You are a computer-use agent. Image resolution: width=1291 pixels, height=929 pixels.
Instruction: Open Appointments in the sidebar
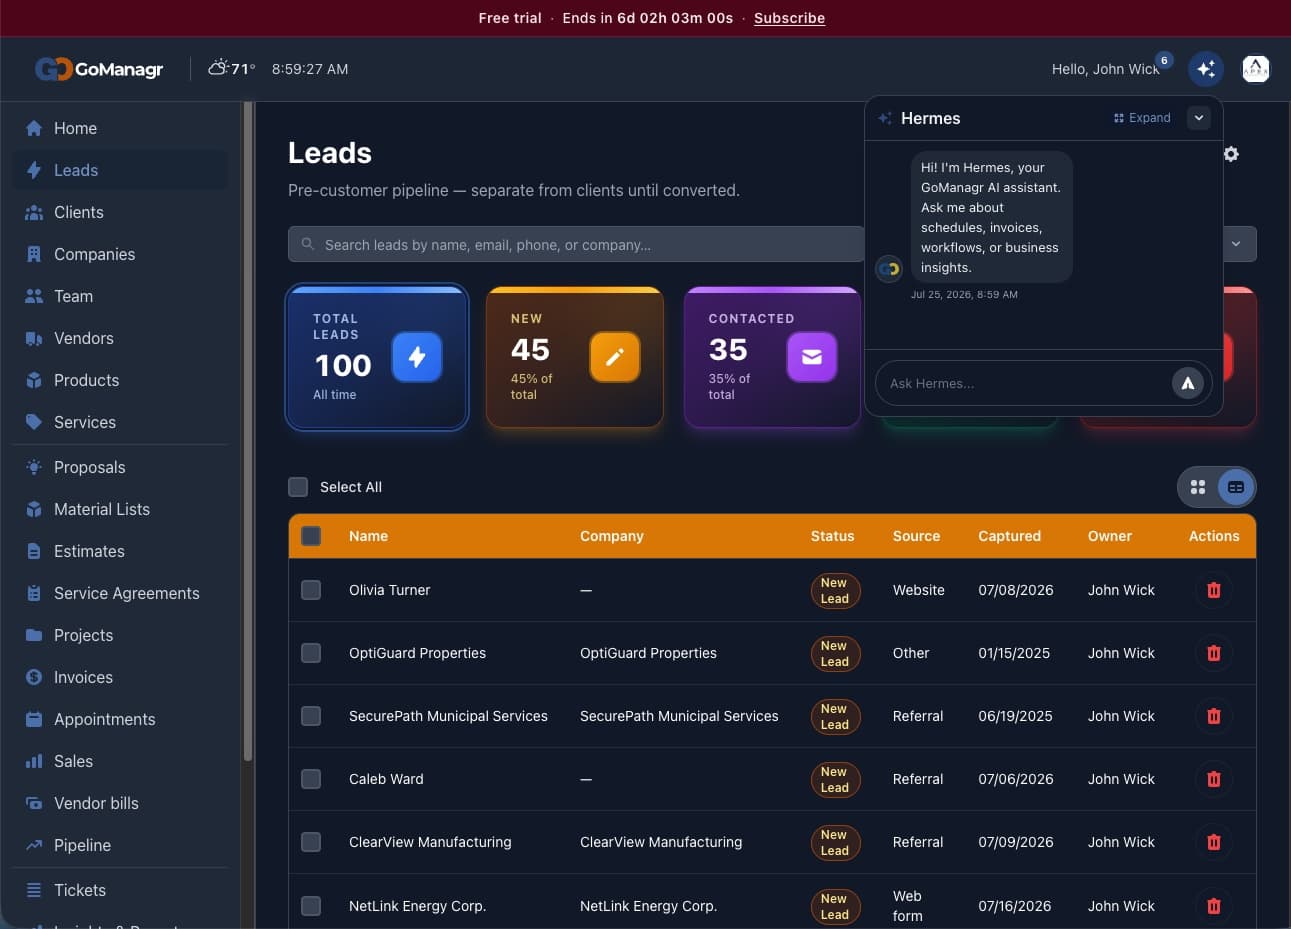click(x=120, y=719)
